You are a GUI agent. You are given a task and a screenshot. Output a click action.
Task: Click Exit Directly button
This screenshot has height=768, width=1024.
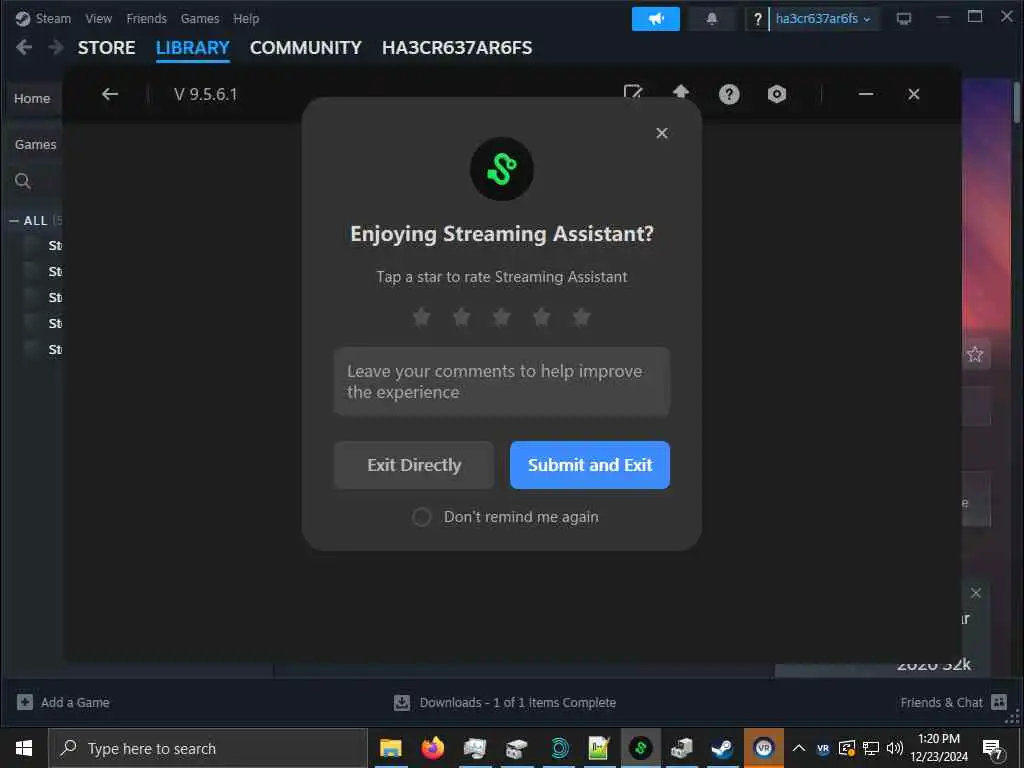point(413,465)
